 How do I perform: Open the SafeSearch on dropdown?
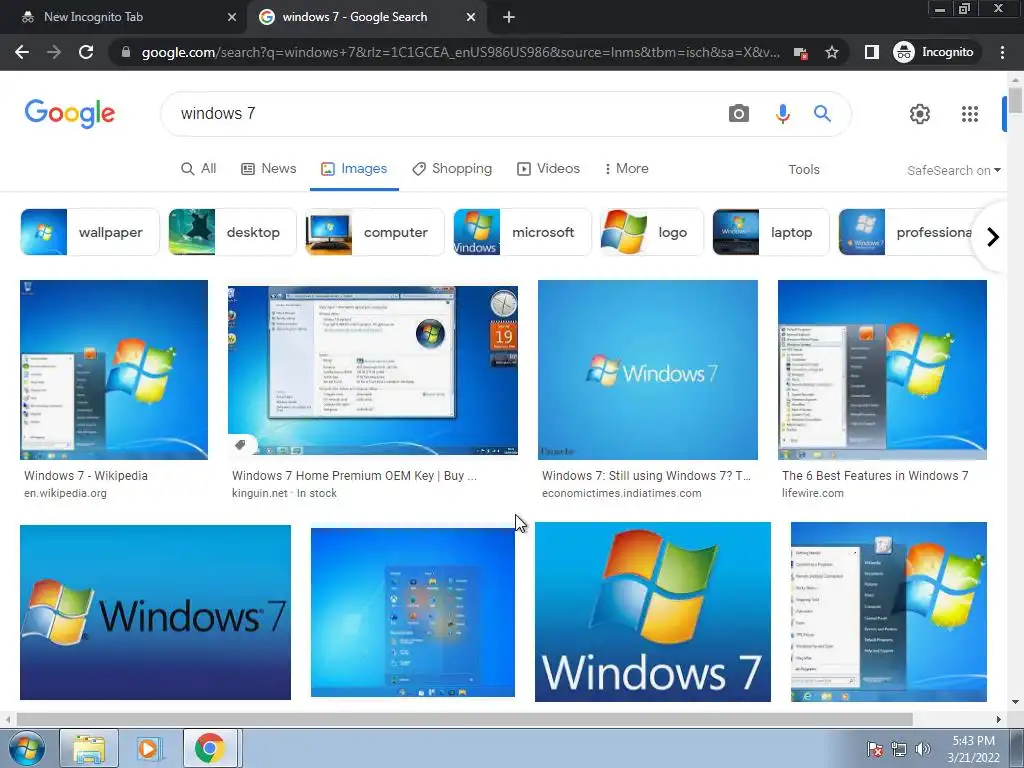(953, 170)
